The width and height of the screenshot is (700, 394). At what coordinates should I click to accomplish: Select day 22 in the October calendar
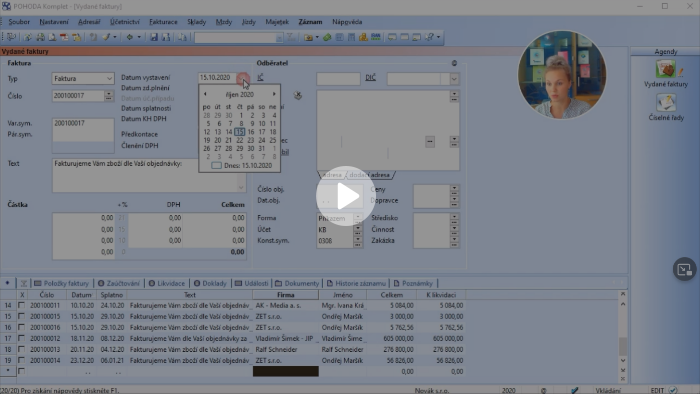point(240,140)
